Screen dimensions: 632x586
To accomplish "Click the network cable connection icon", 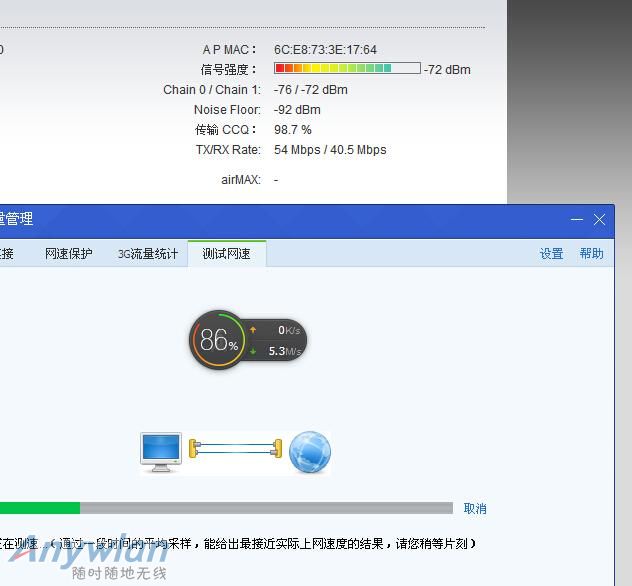I will click(x=235, y=449).
